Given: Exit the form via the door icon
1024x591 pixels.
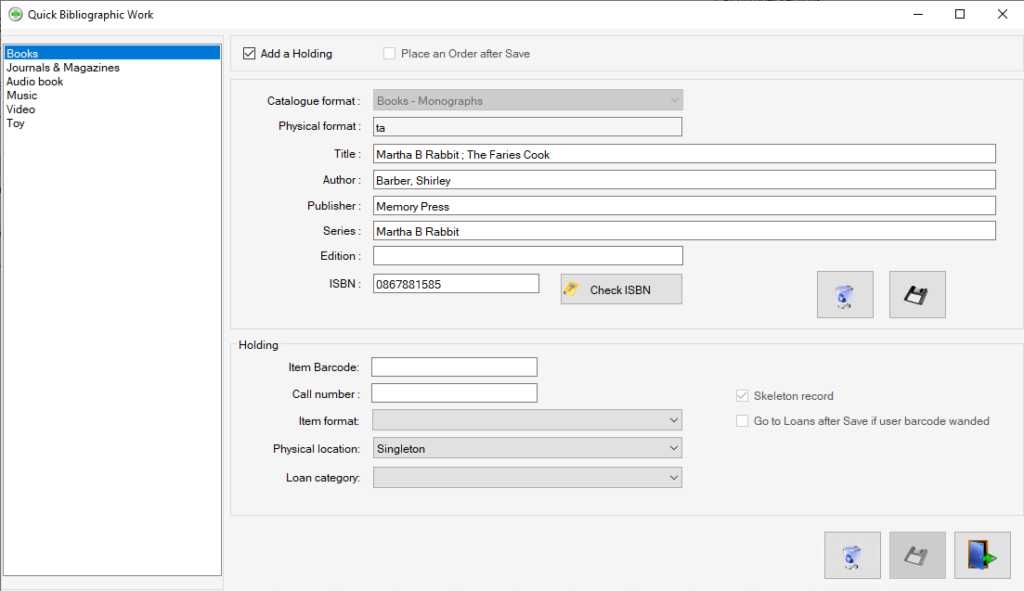Looking at the screenshot, I should click(x=982, y=555).
